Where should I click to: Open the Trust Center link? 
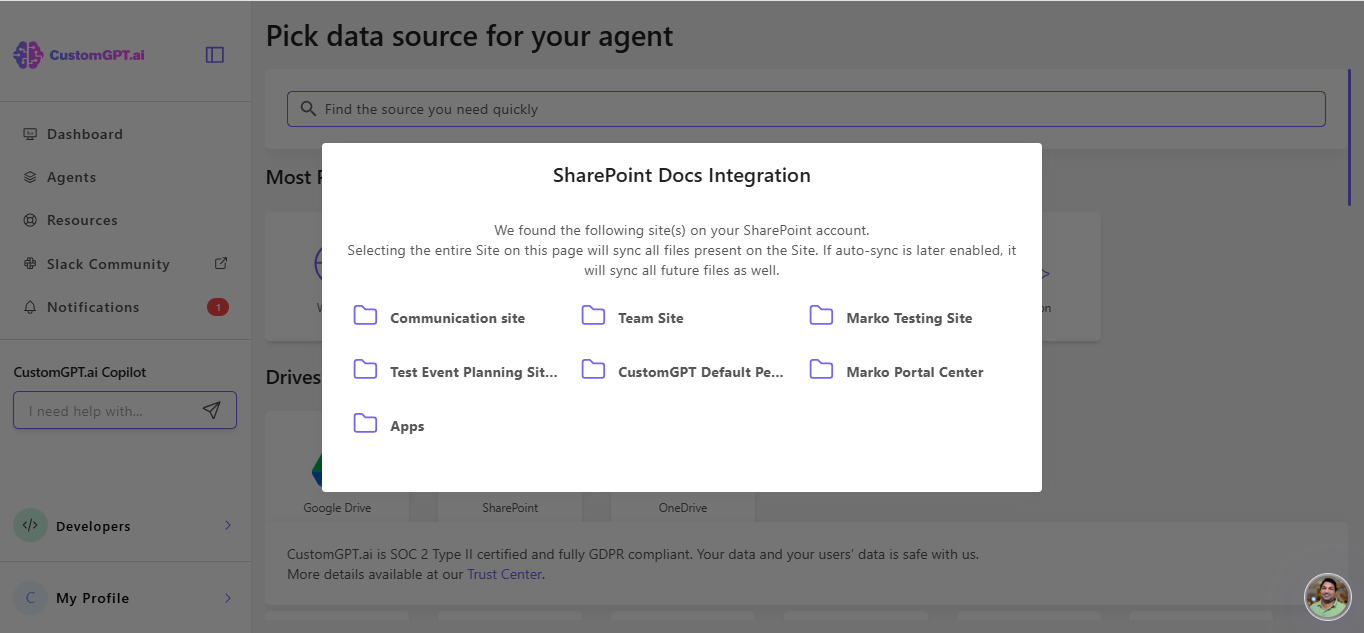click(x=504, y=573)
